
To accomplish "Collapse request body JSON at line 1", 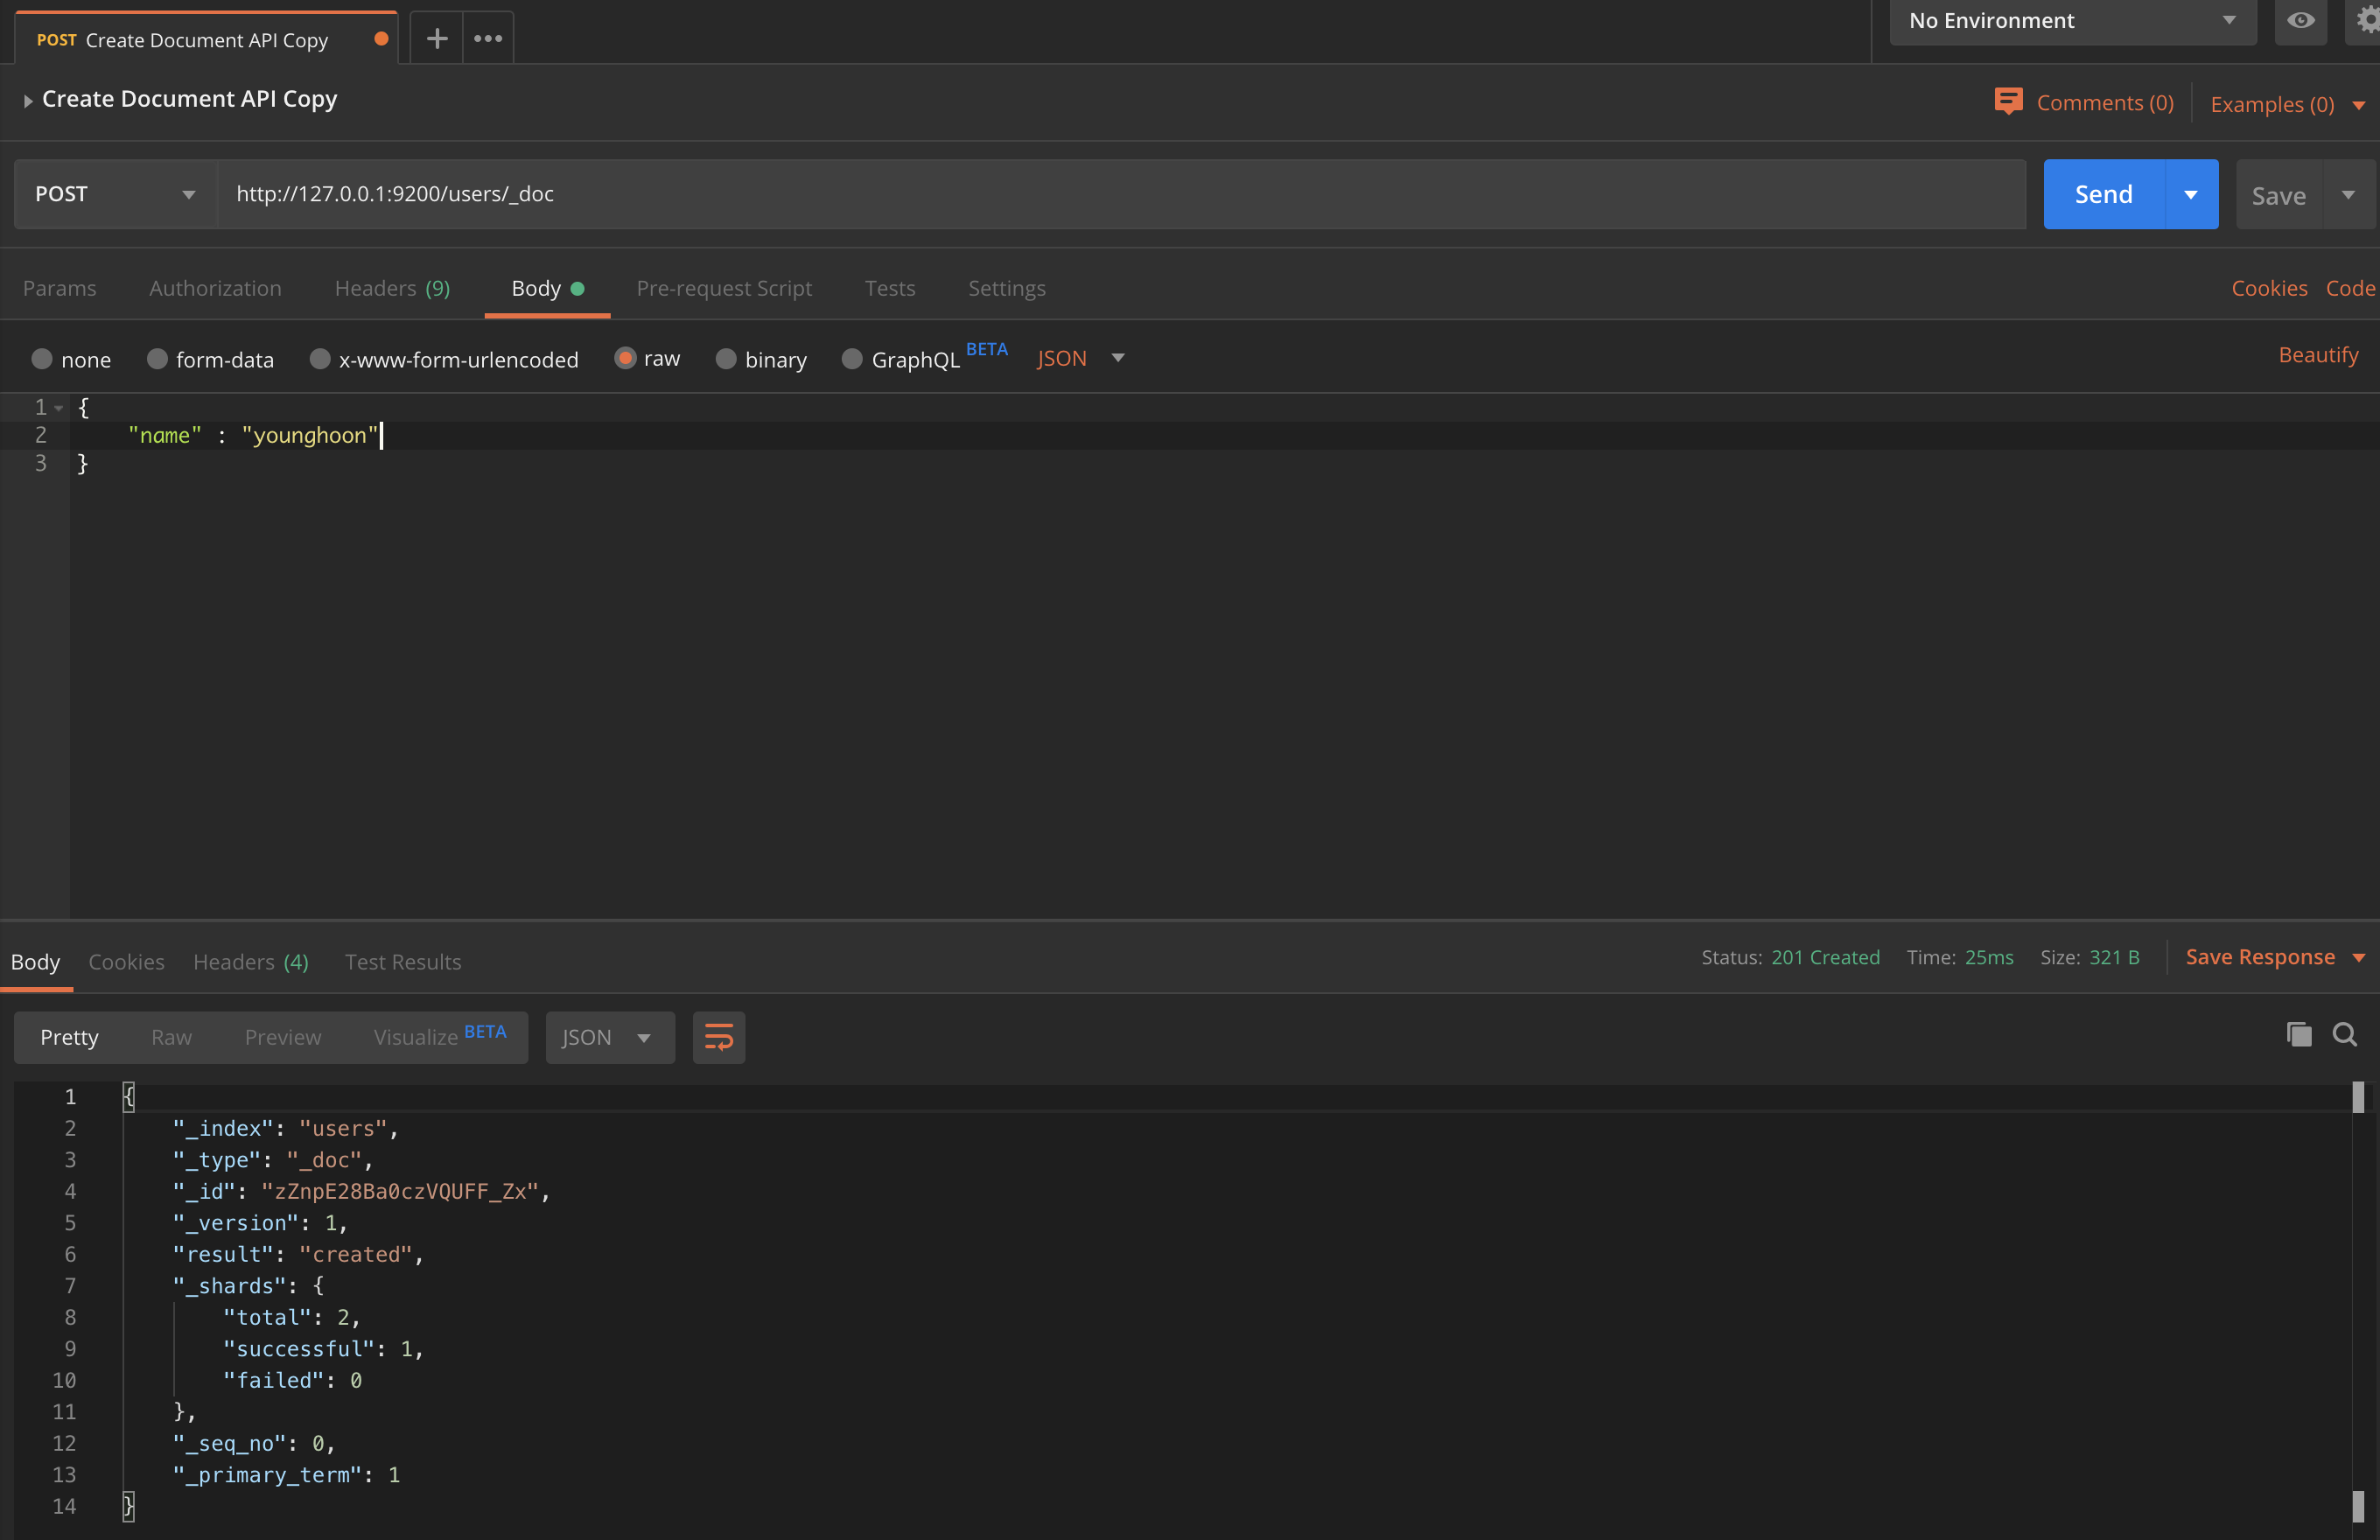I will 59,408.
